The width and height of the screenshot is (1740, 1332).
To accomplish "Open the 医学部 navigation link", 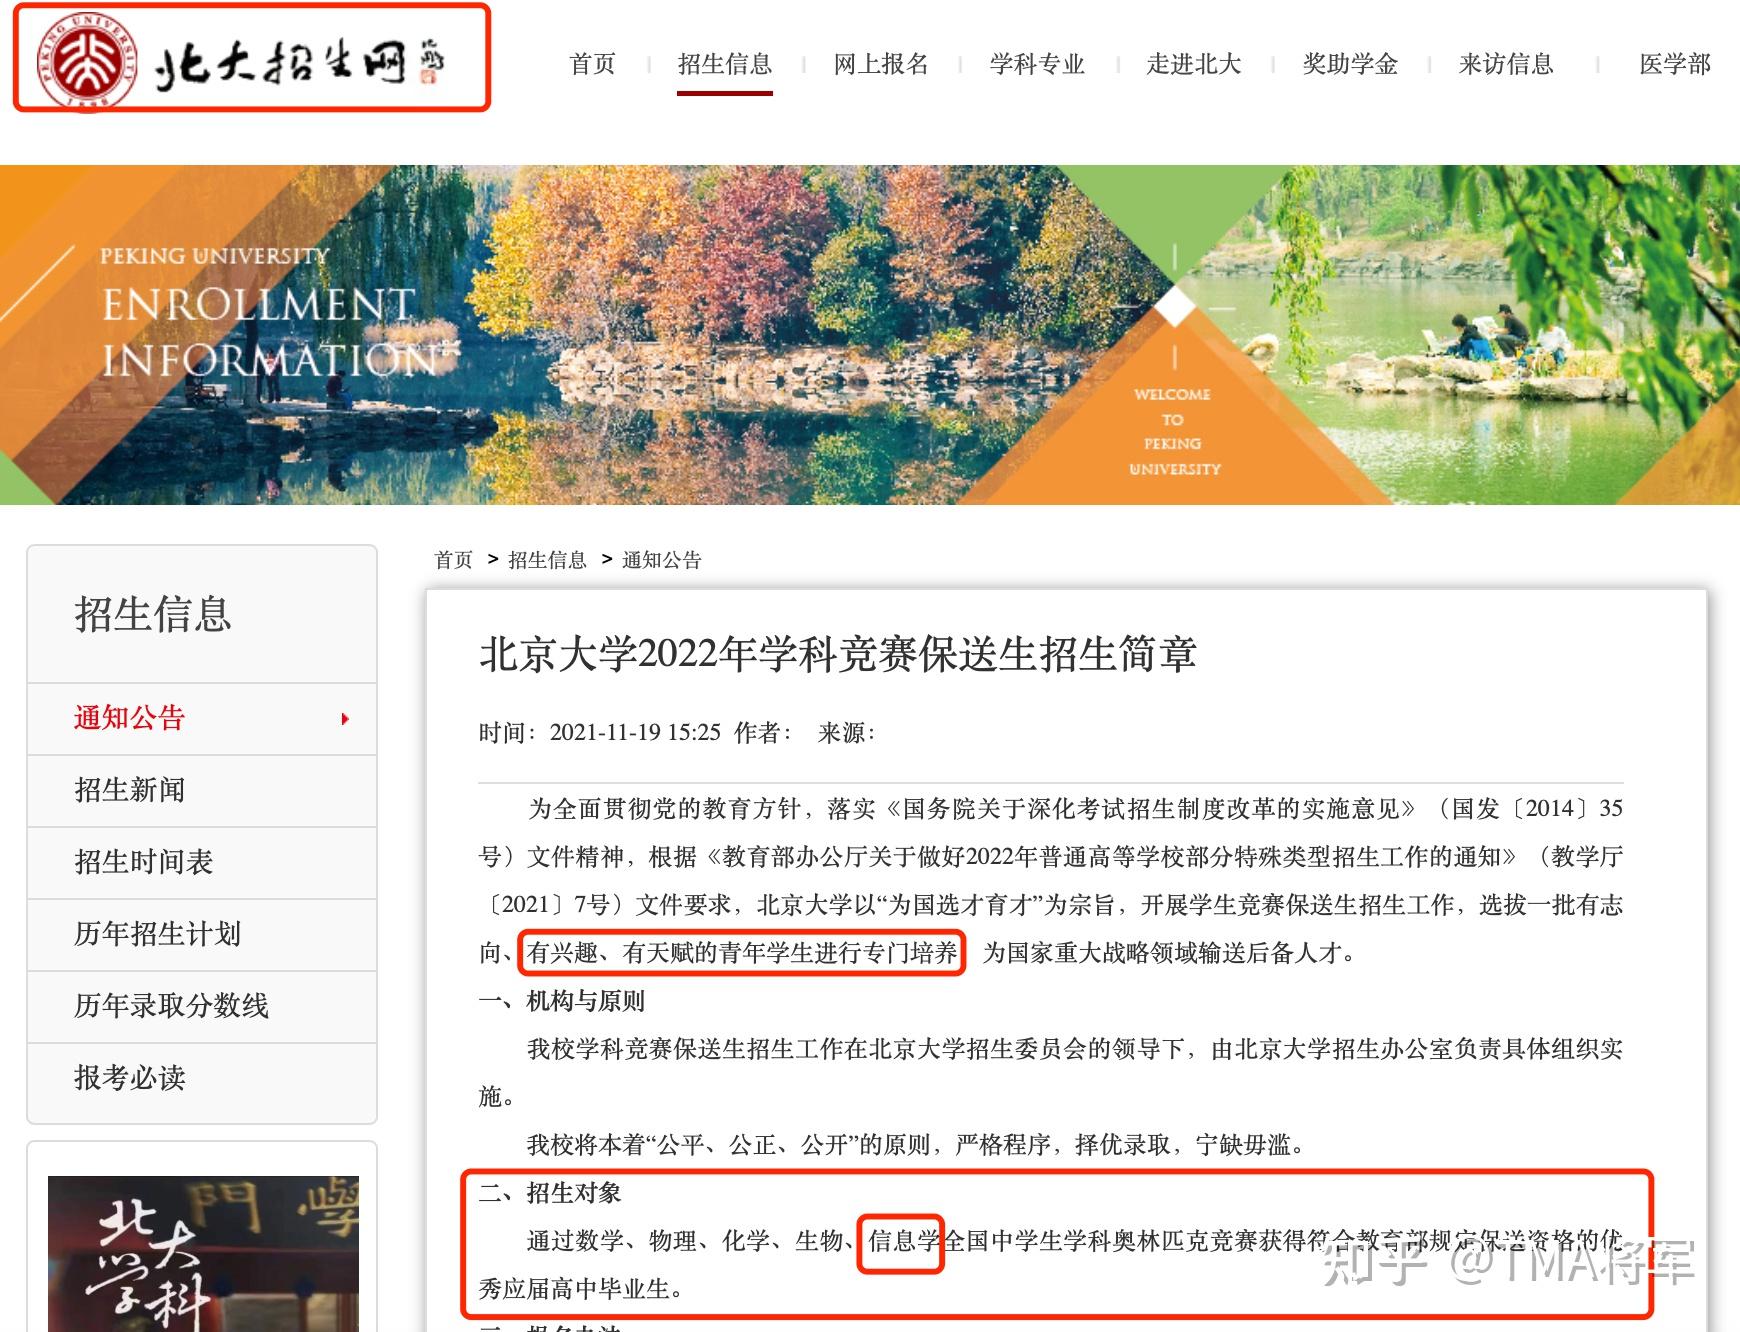I will coord(1675,64).
